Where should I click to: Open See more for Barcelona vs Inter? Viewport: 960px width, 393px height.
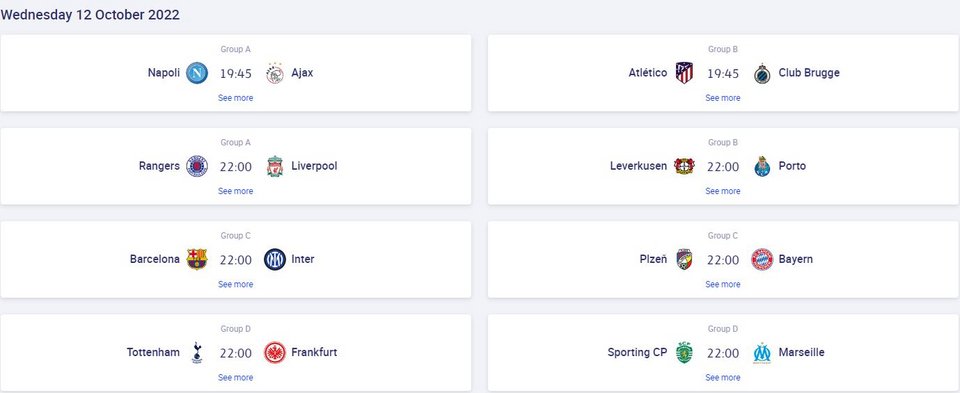[x=236, y=284]
